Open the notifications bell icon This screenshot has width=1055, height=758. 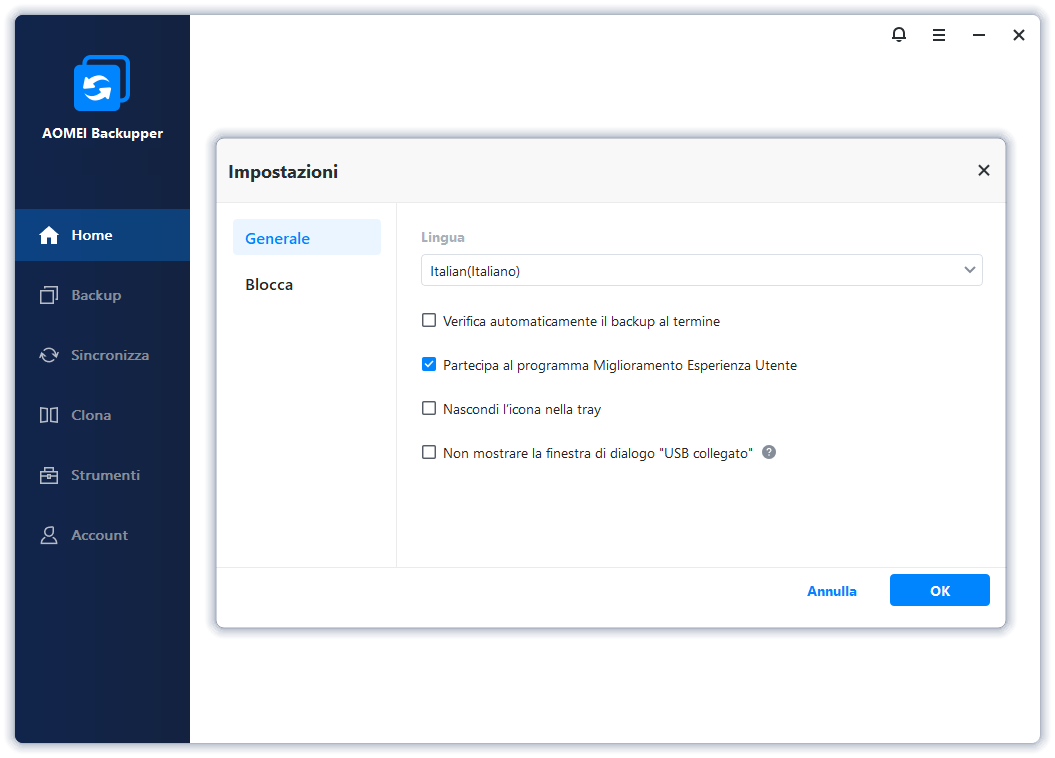[x=899, y=35]
